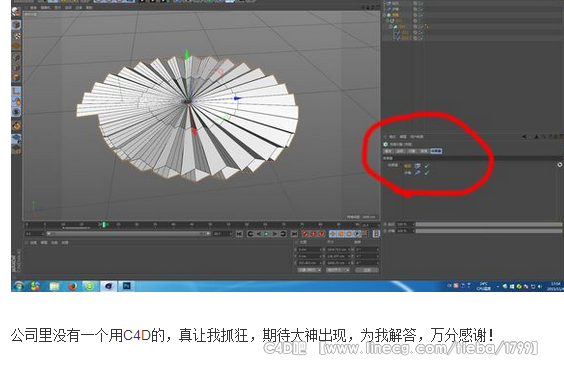This screenshot has width=564, height=365.
Task: Expand fourth object row in object manager tree
Action: (x=388, y=21)
